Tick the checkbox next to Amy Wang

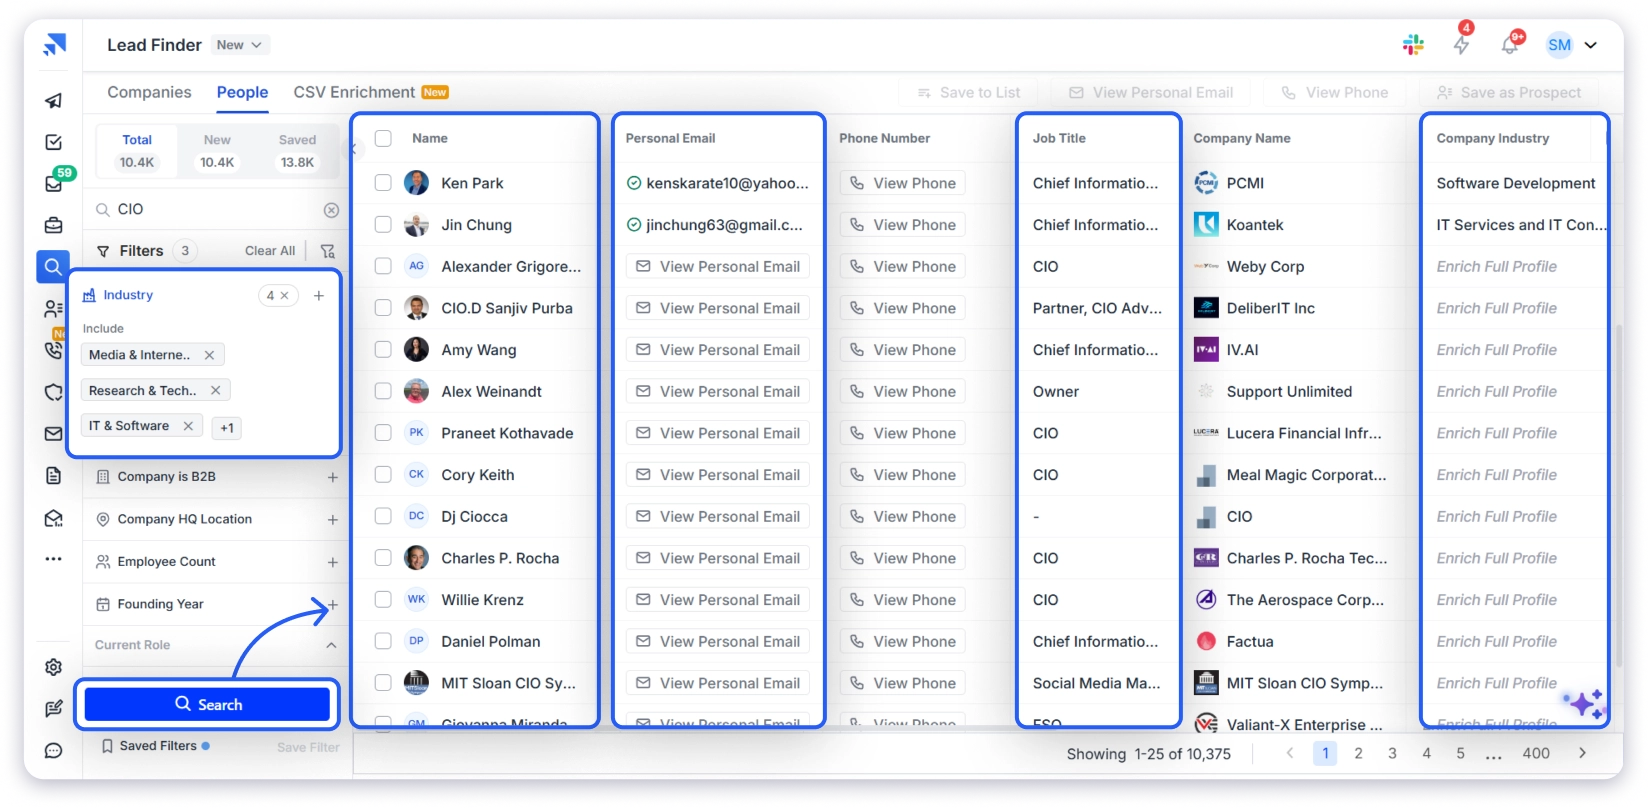tap(383, 350)
